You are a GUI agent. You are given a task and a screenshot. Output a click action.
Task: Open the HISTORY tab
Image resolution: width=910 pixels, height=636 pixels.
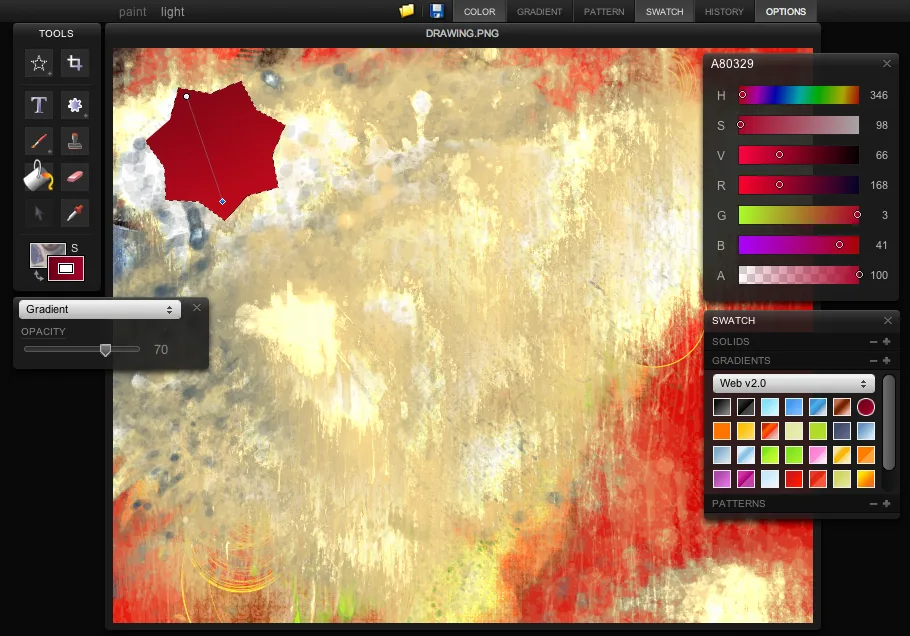724,11
